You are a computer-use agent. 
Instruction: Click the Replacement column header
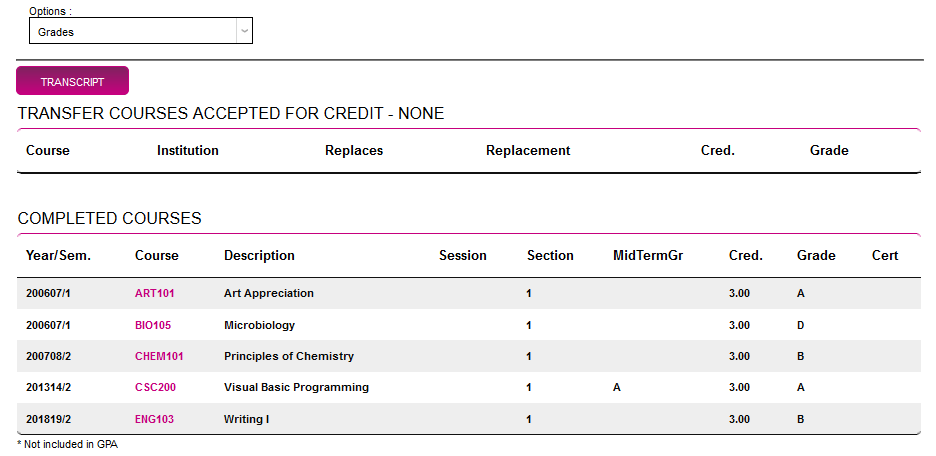[528, 151]
